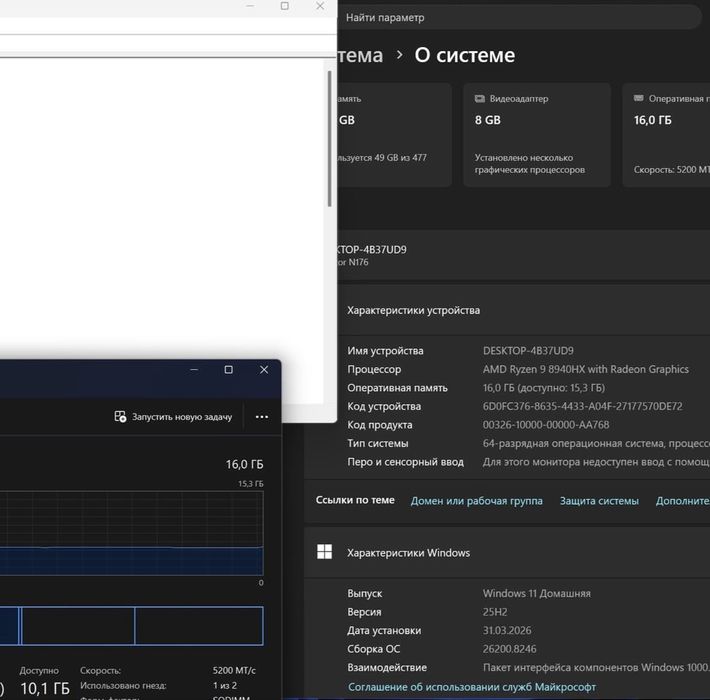
Task: Click the 'Найти параметр' search field in Settings
Action: click(518, 18)
